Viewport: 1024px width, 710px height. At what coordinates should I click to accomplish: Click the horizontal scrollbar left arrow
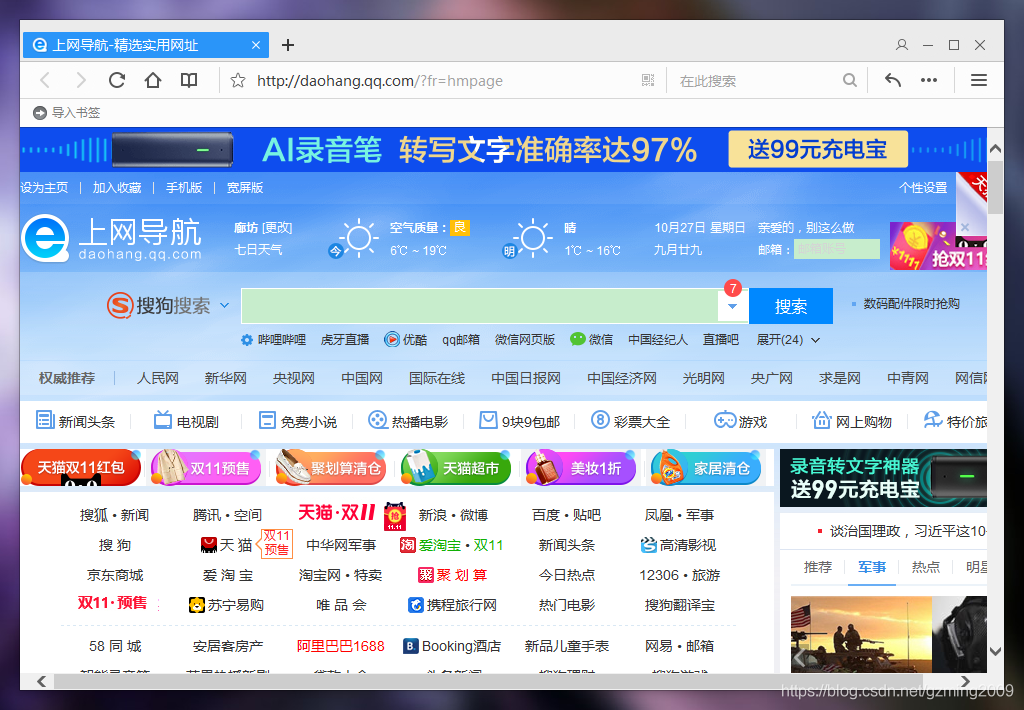[x=41, y=681]
